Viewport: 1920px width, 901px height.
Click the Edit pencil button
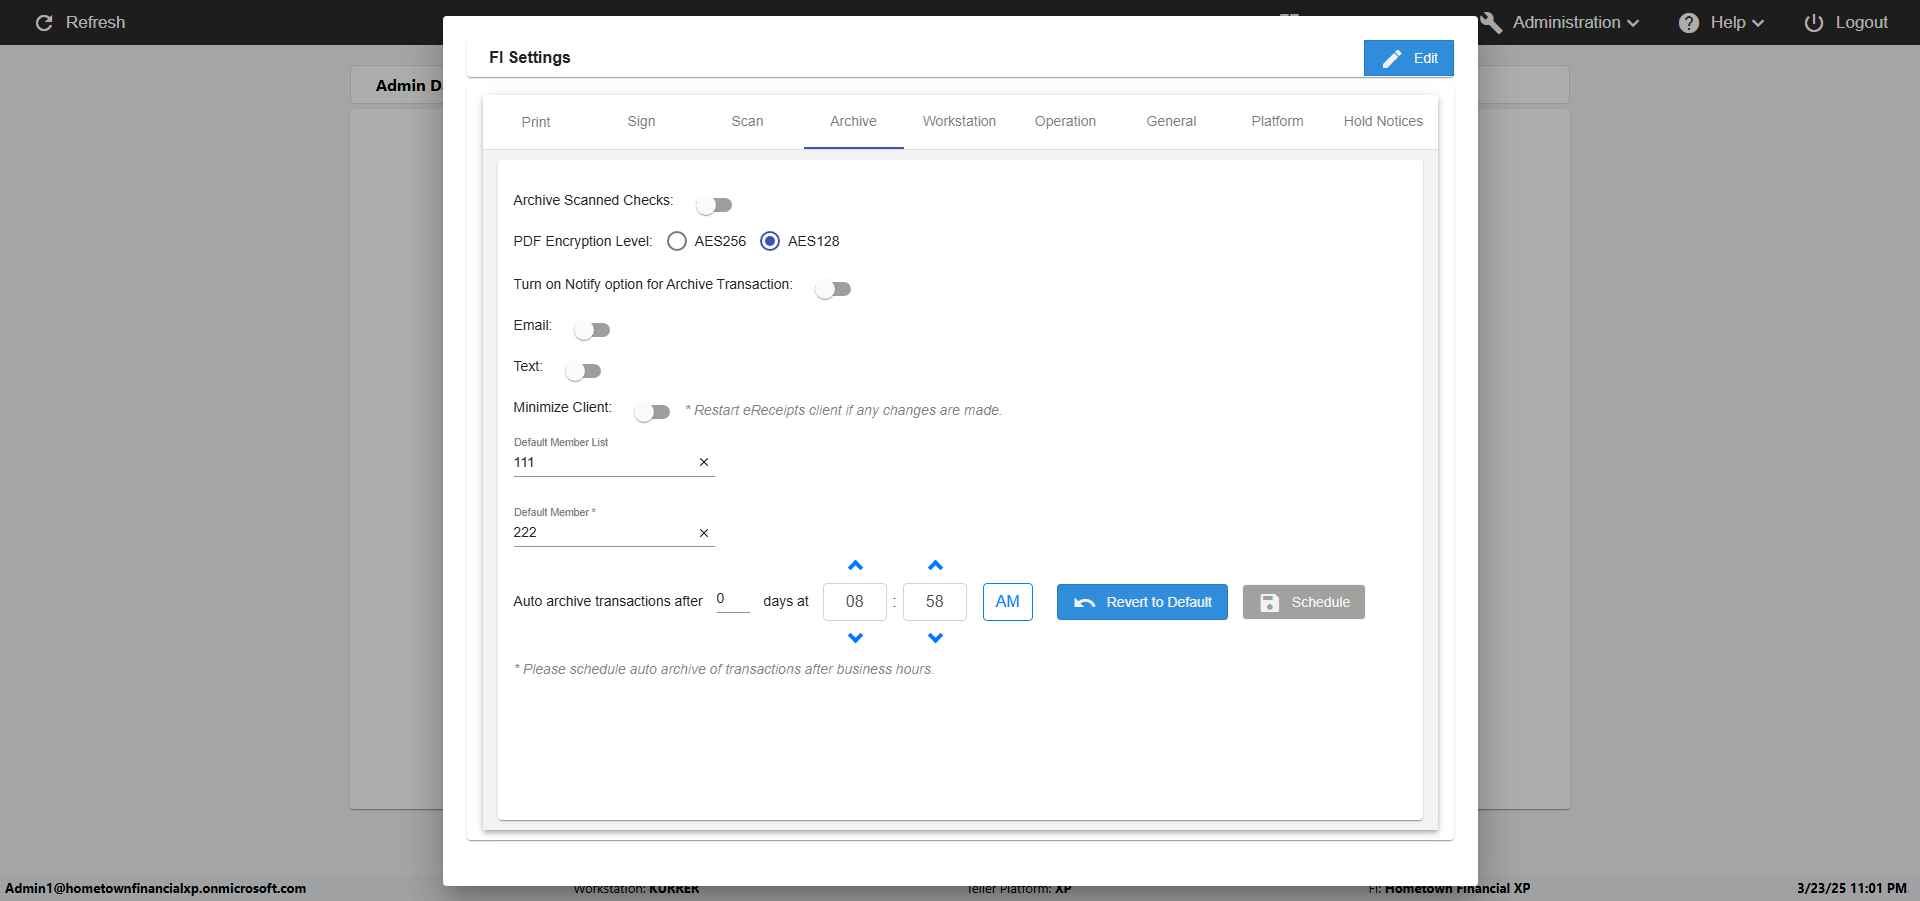[x=1408, y=58]
